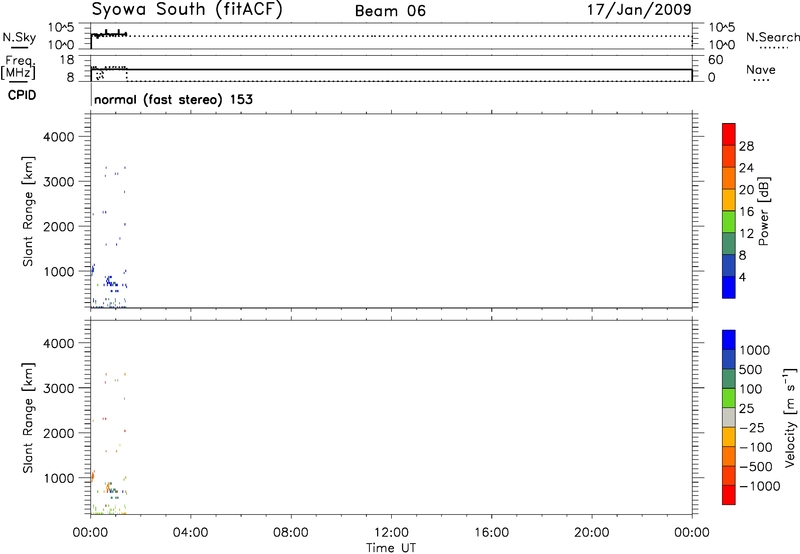The width and height of the screenshot is (800, 554).
Task: Click 'Slant Range [km]' label of power panel
Action: click(28, 211)
